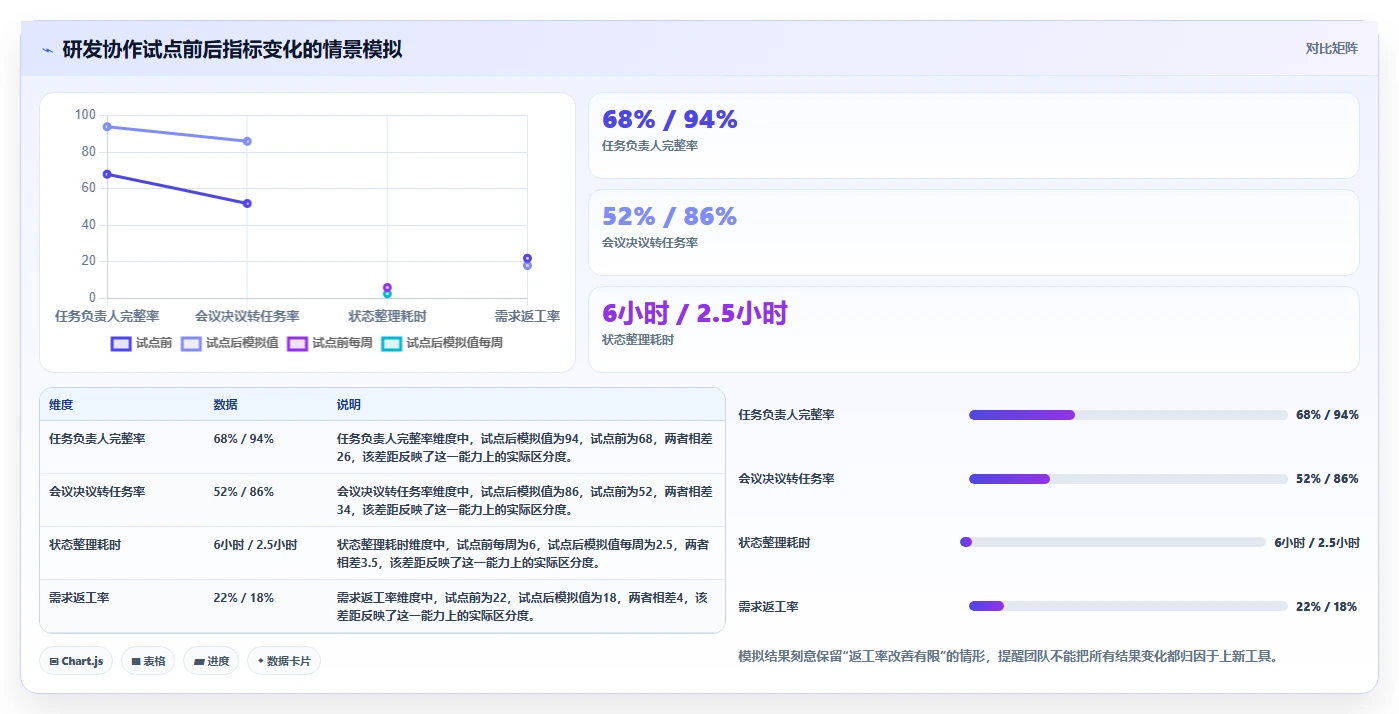The width and height of the screenshot is (1399, 714).
Task: Click the 表格 tag button
Action: [148, 661]
